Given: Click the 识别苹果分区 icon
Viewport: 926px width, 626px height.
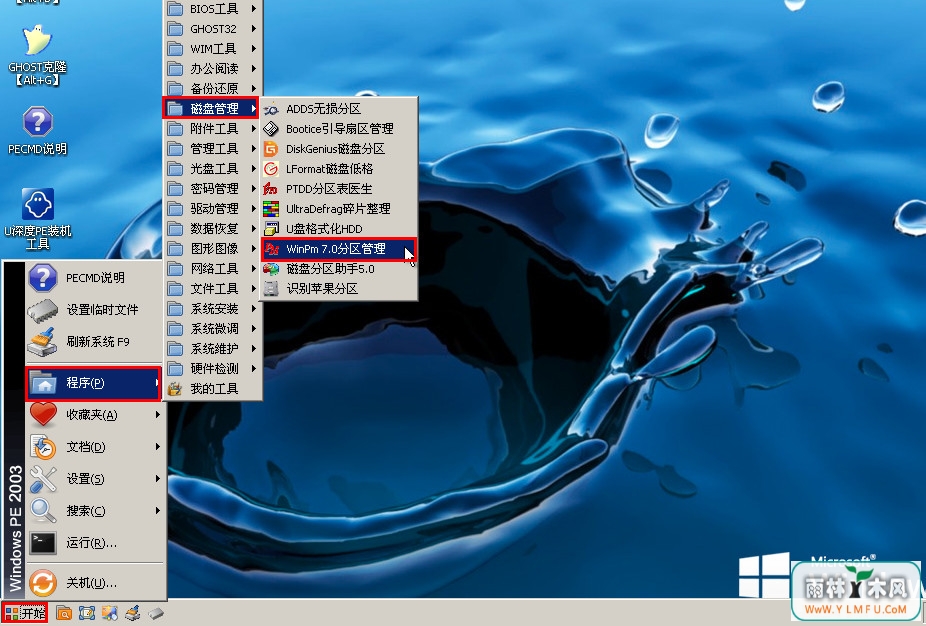Looking at the screenshot, I should click(x=271, y=289).
